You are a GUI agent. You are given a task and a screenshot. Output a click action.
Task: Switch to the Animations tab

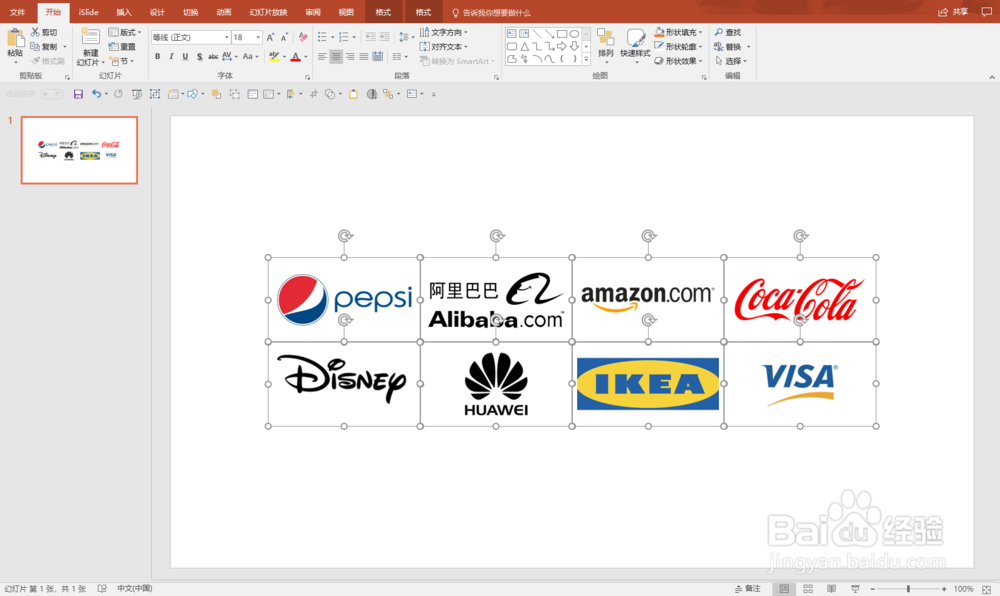tap(223, 12)
